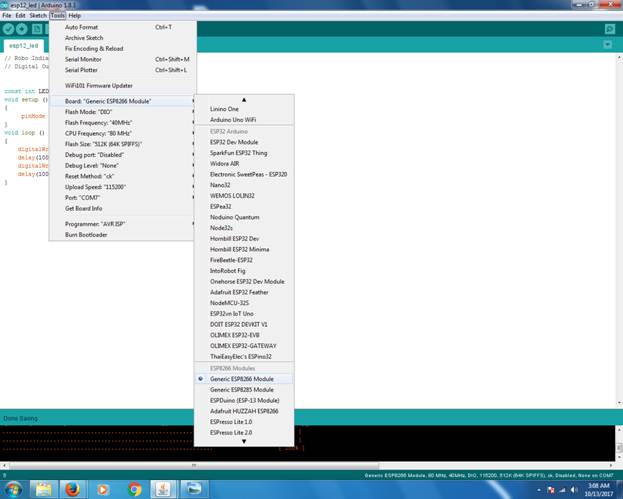Launch Chrome from the taskbar

pos(134,489)
